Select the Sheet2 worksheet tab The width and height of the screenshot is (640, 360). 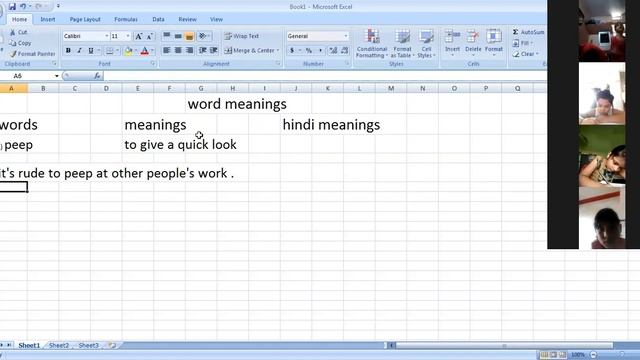tap(59, 345)
